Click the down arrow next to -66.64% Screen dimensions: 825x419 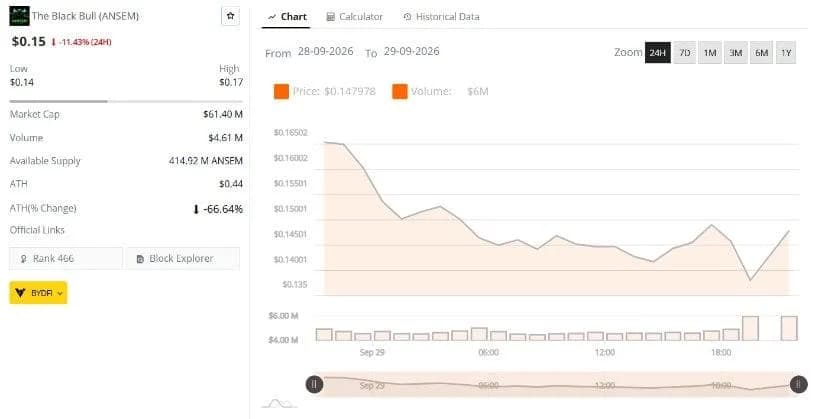coord(196,210)
